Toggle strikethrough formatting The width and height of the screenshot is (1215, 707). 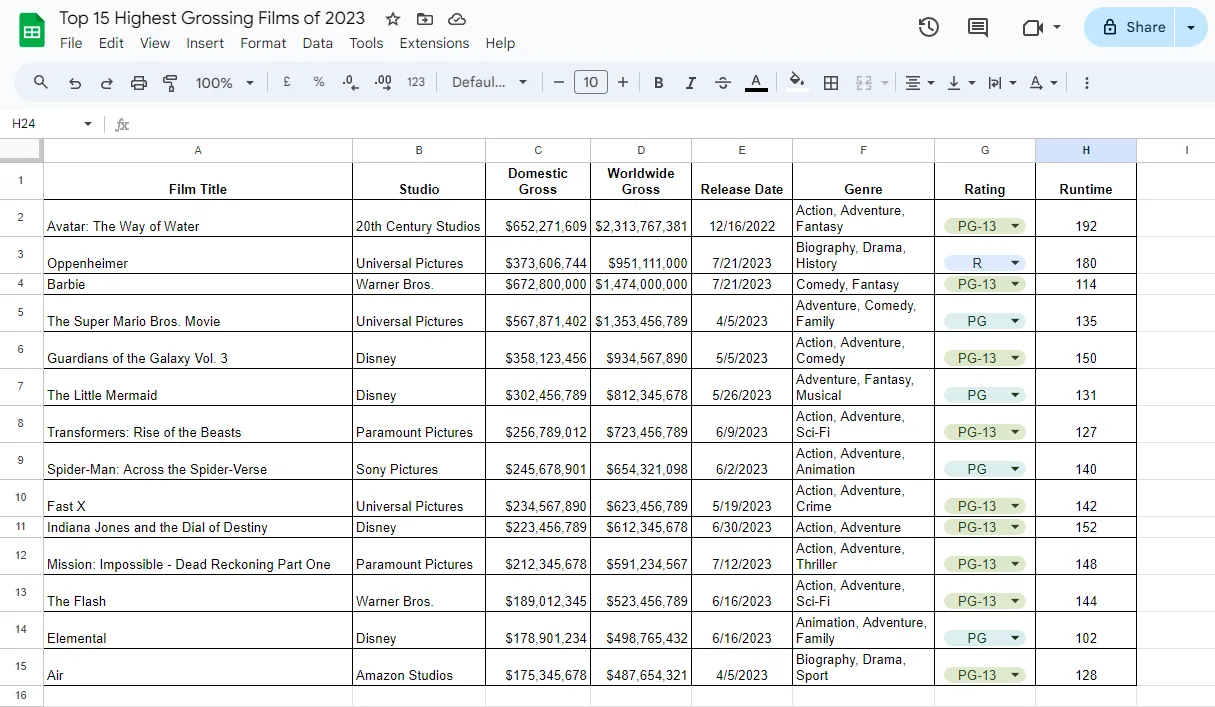tap(723, 82)
